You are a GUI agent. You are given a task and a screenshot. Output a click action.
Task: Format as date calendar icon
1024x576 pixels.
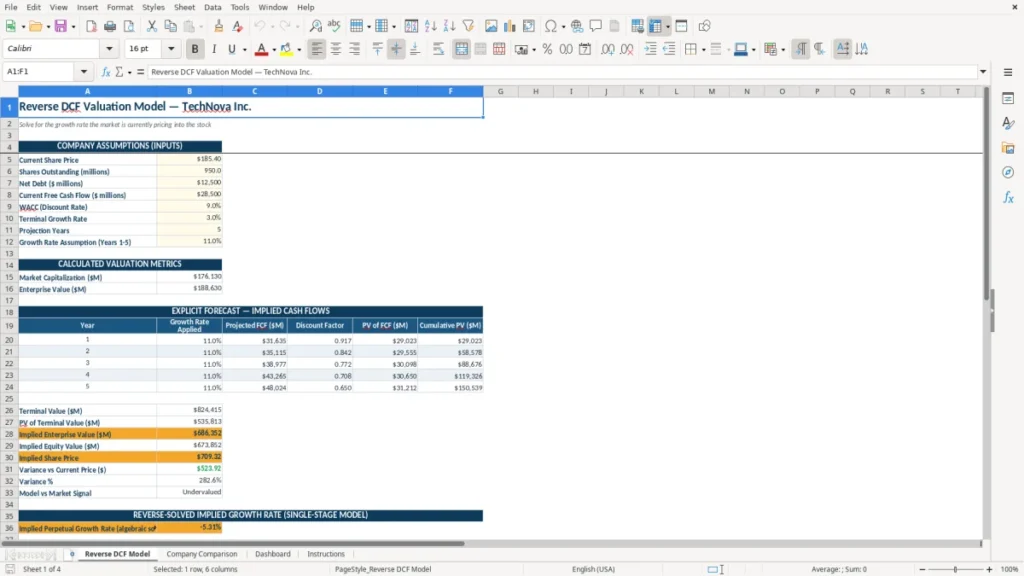click(x=585, y=49)
